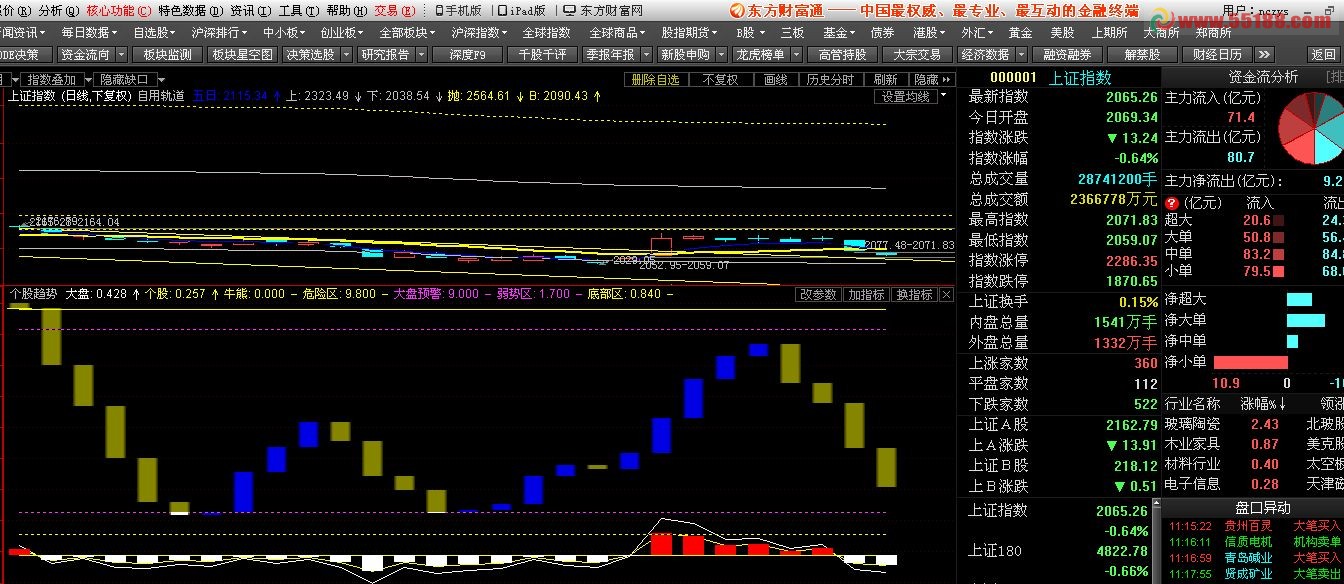
Task: Open the 美股 section
Action: [x=1062, y=32]
